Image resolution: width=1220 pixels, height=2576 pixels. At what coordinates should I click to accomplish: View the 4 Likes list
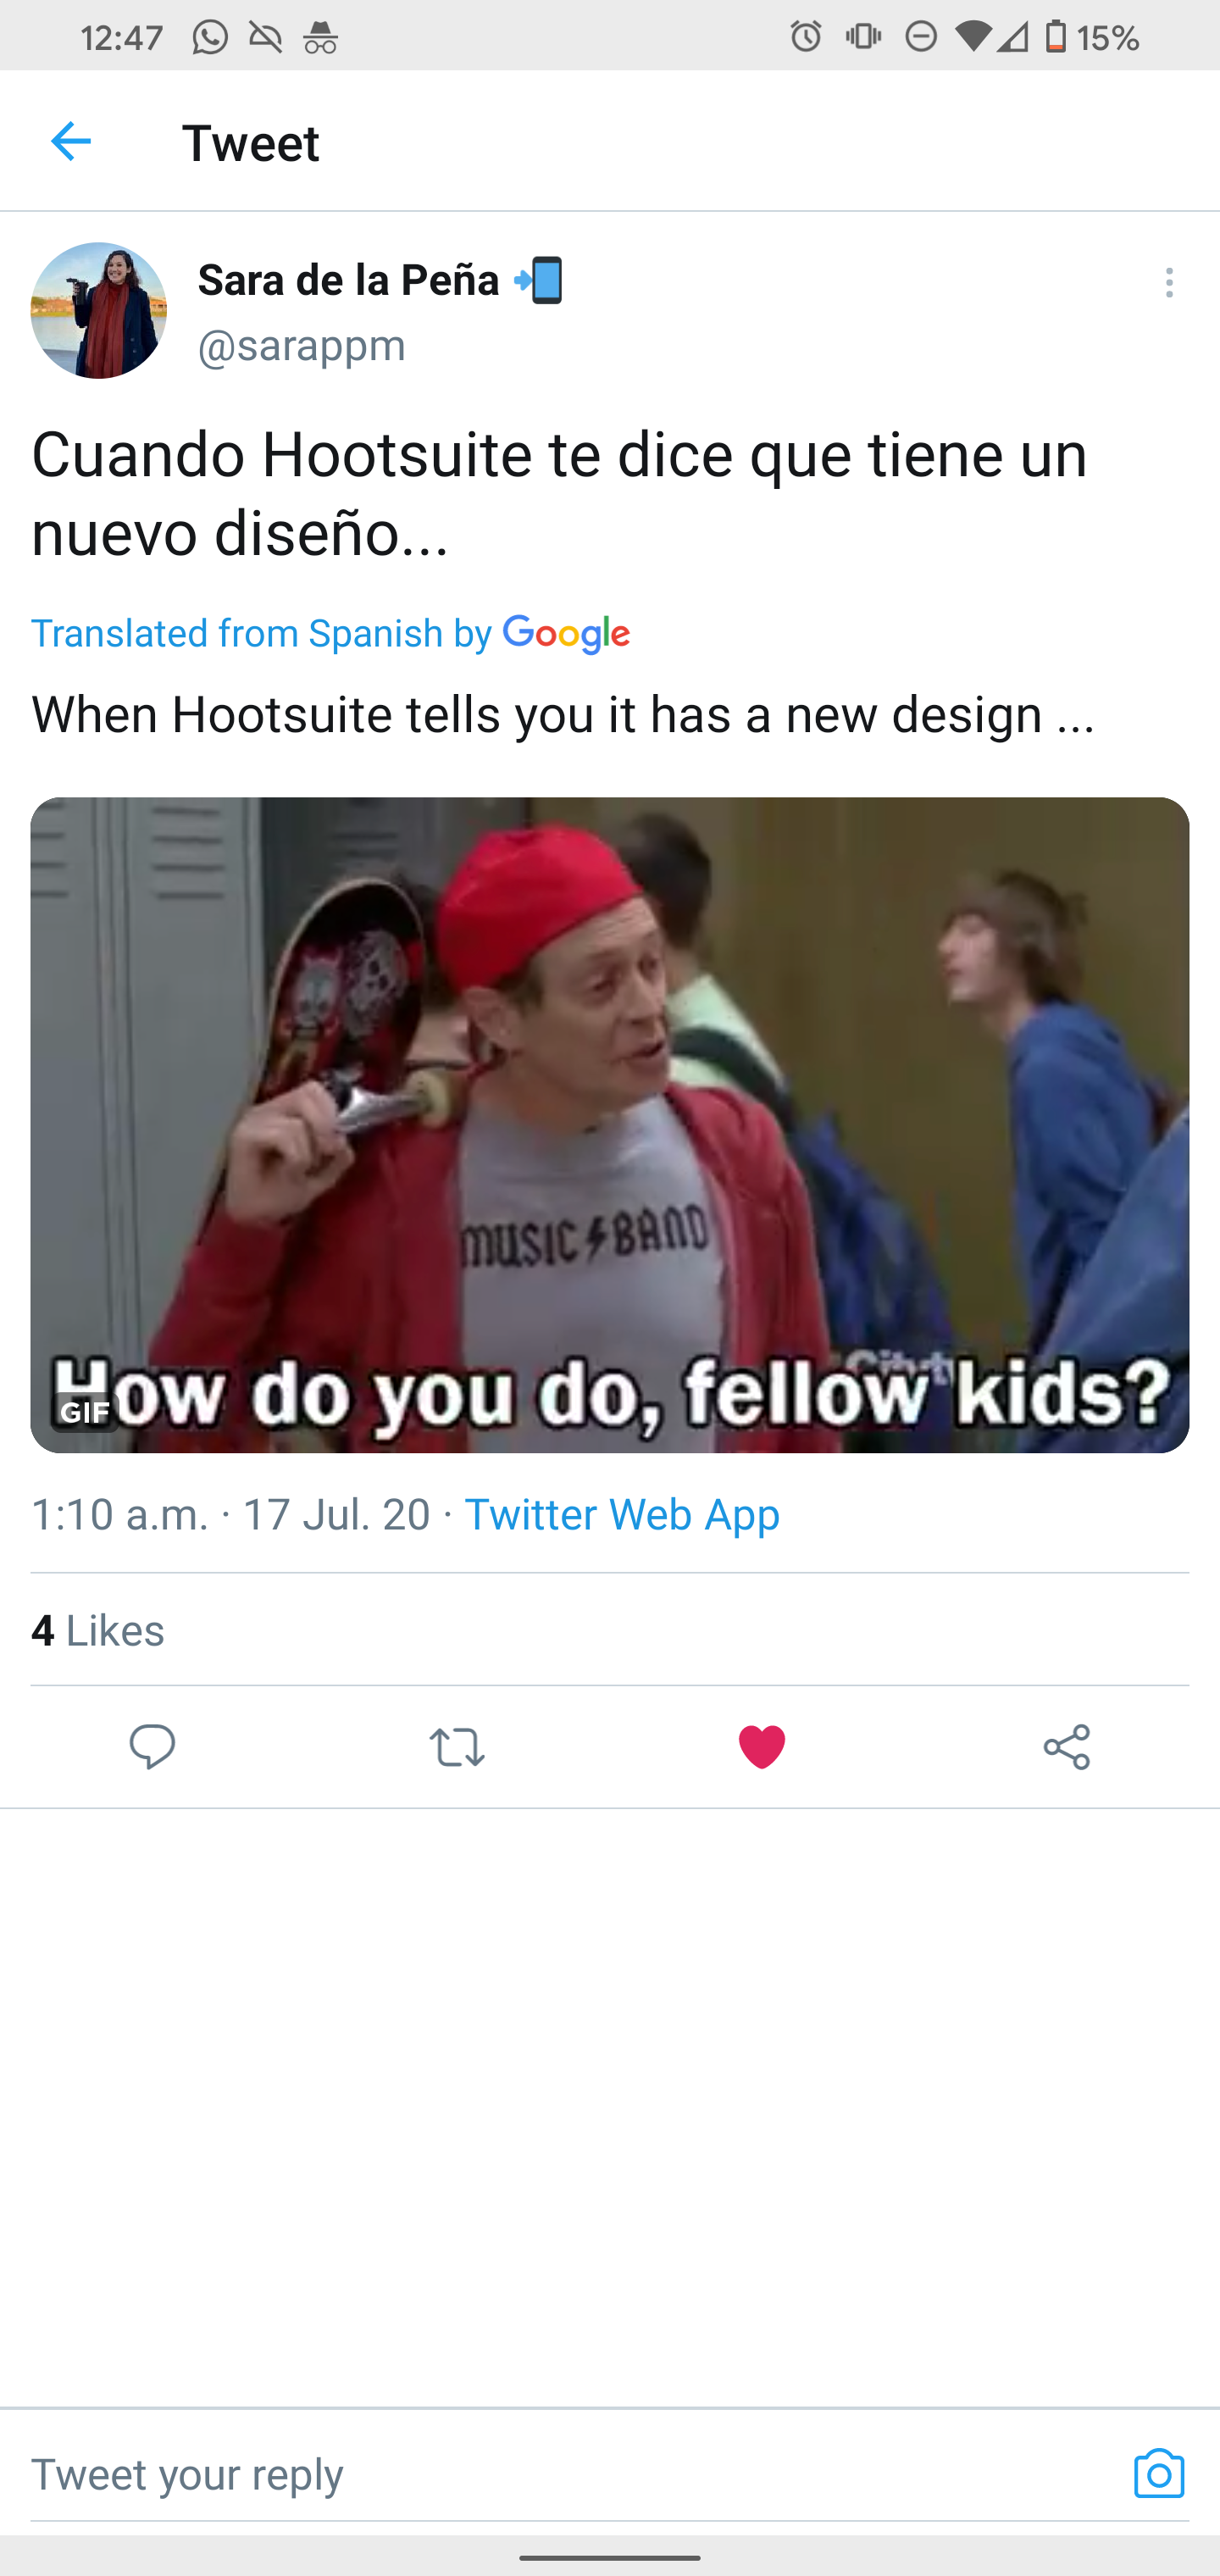(x=97, y=1630)
